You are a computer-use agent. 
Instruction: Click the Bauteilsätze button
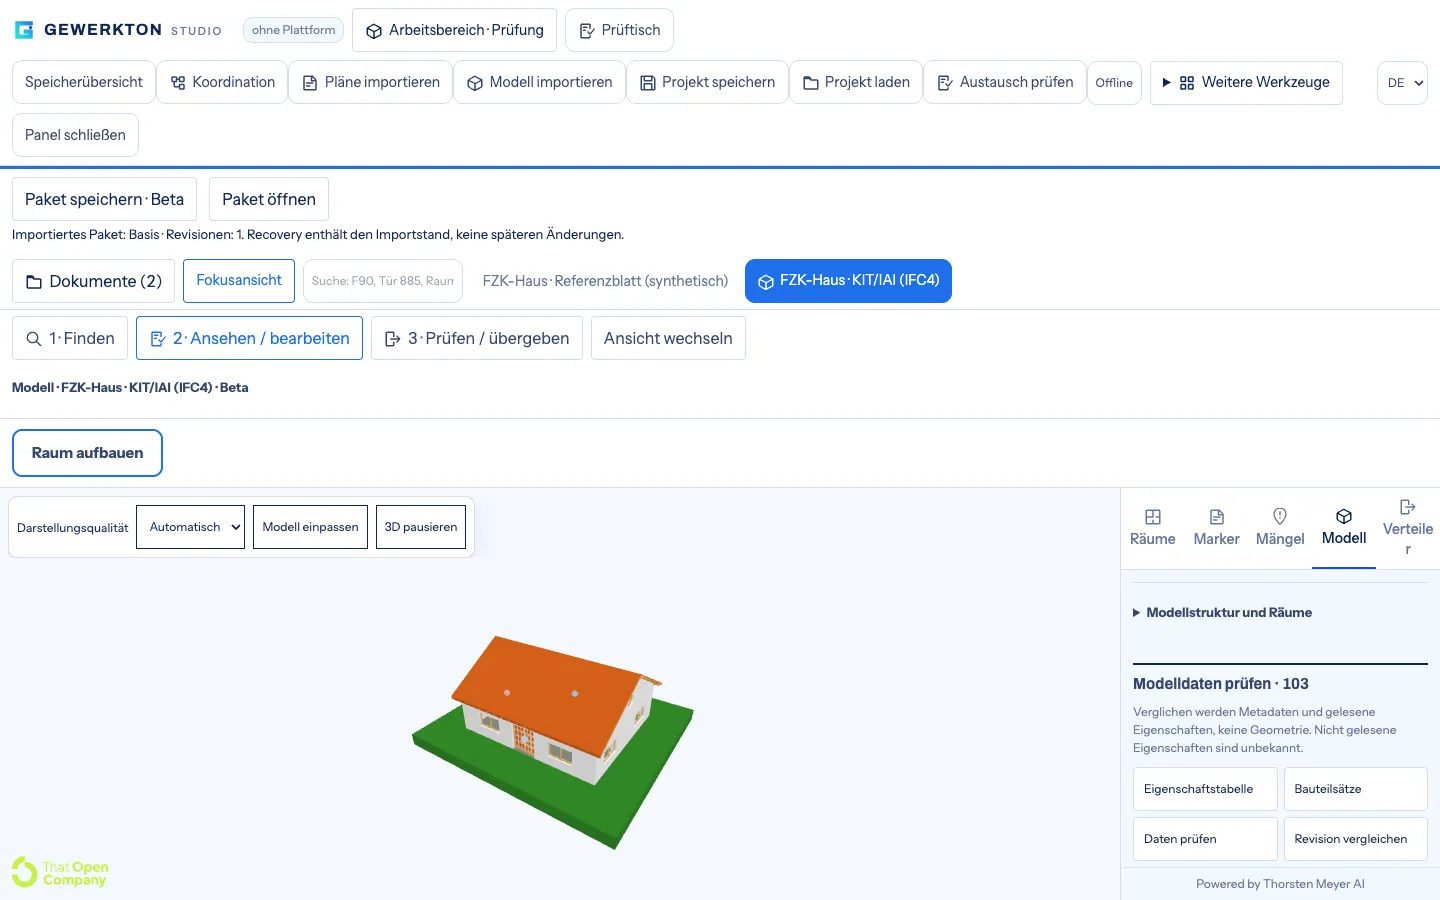1355,789
